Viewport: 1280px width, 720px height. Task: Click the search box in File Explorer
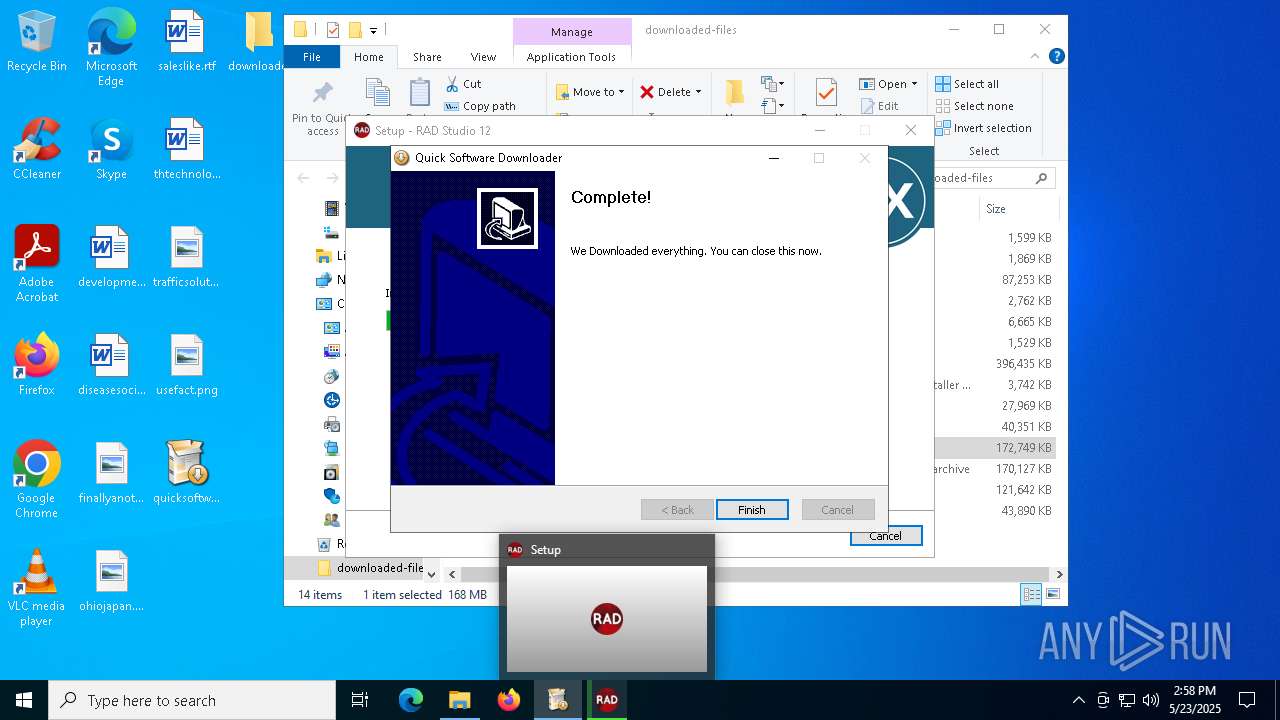(x=993, y=178)
